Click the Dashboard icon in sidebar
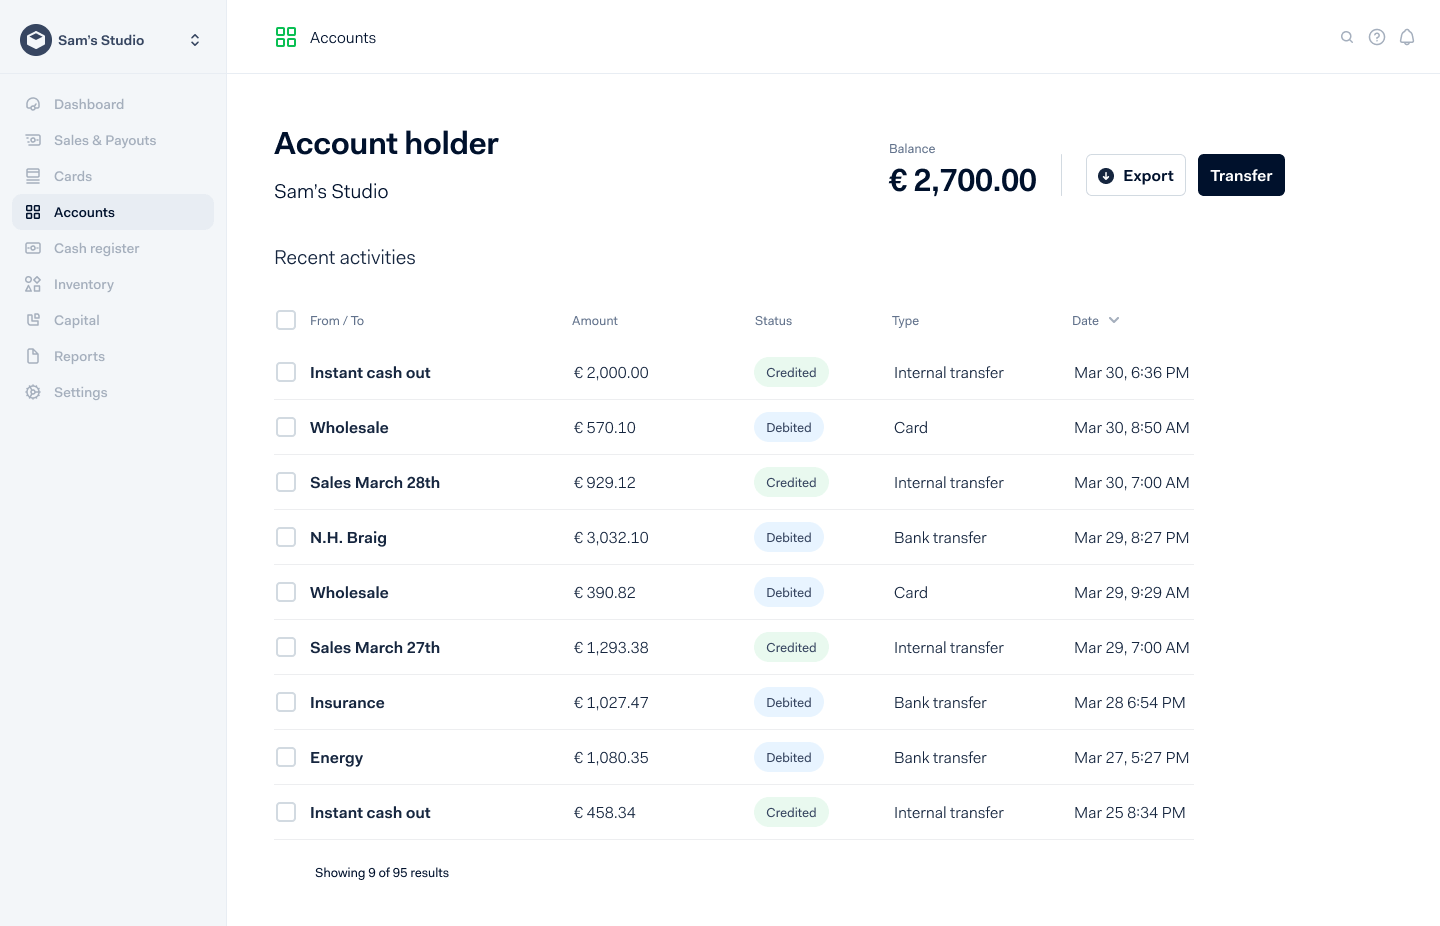The image size is (1440, 926). point(33,104)
